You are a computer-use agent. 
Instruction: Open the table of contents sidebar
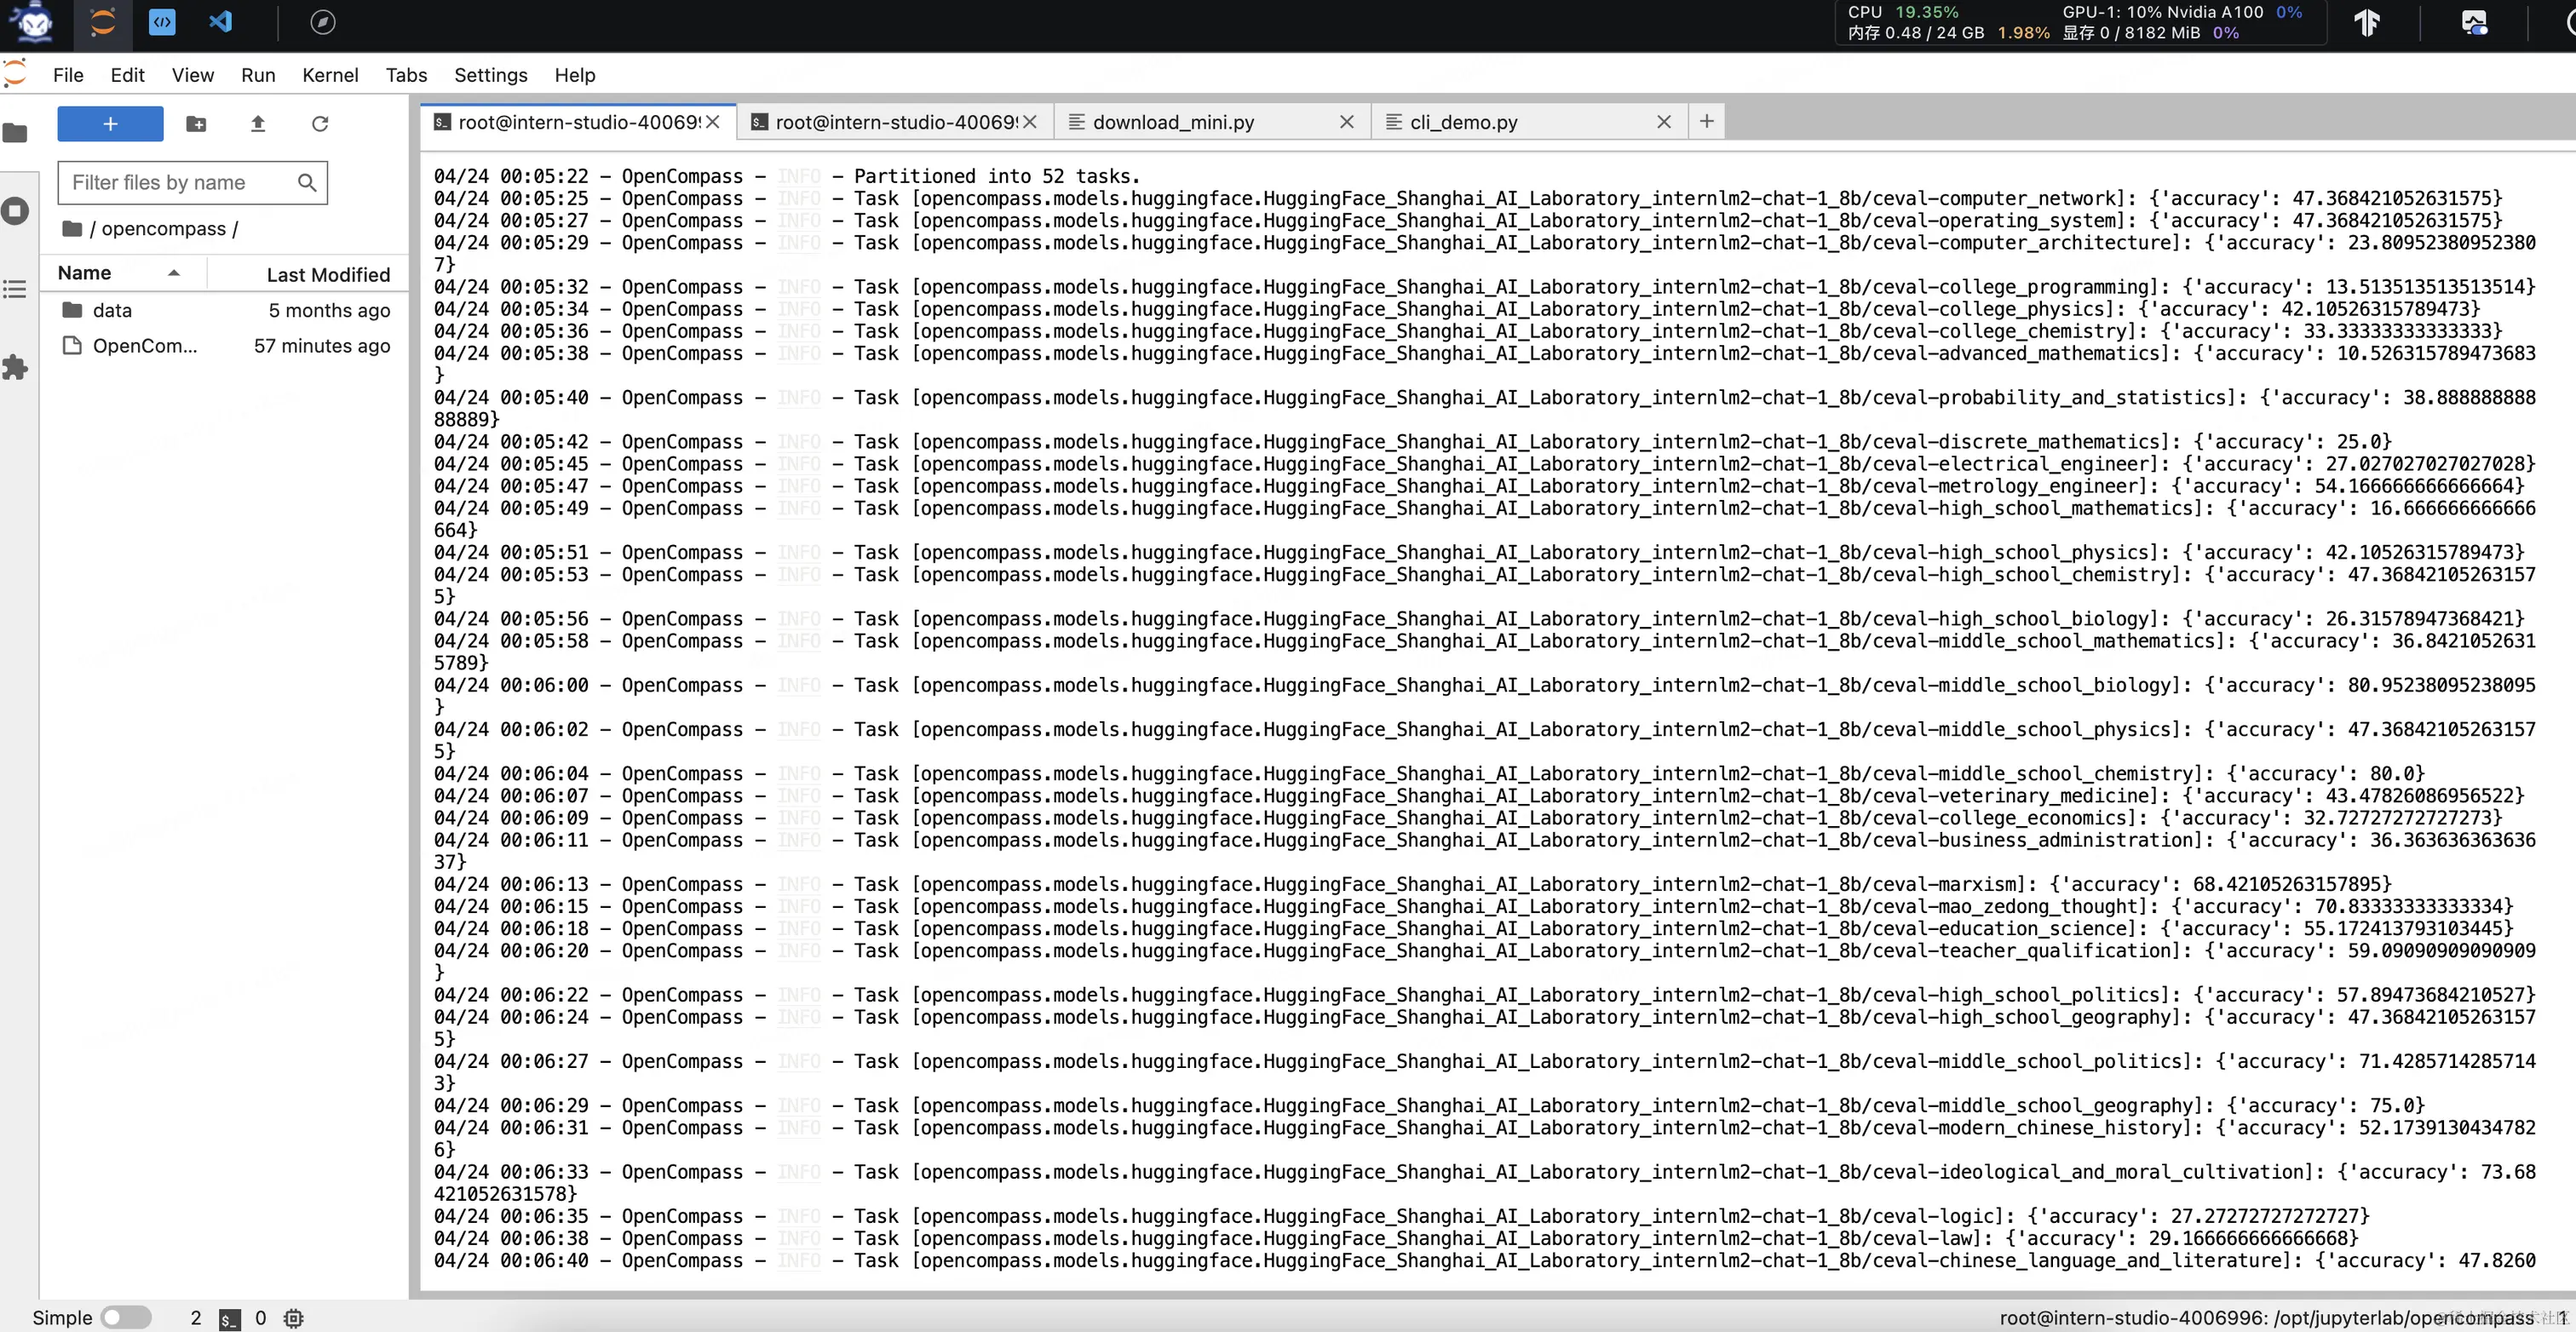(x=15, y=290)
